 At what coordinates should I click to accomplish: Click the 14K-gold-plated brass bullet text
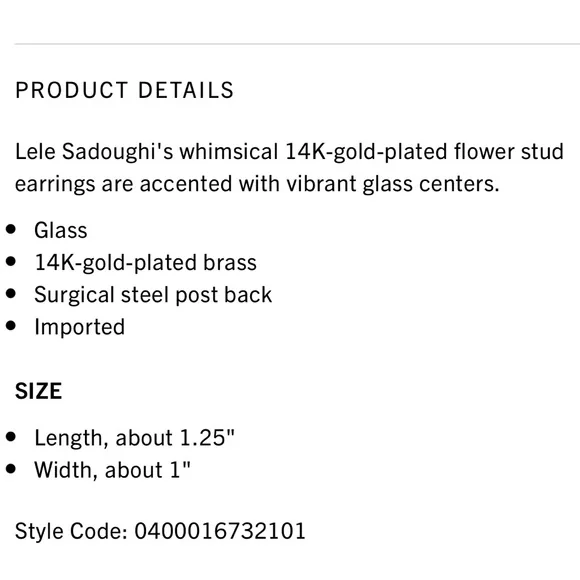[145, 263]
